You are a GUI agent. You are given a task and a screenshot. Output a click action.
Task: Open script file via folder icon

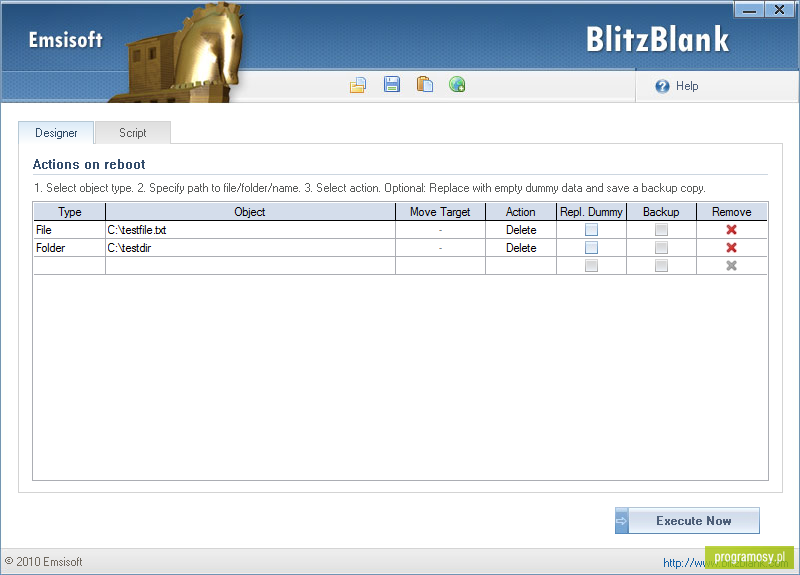coord(358,85)
